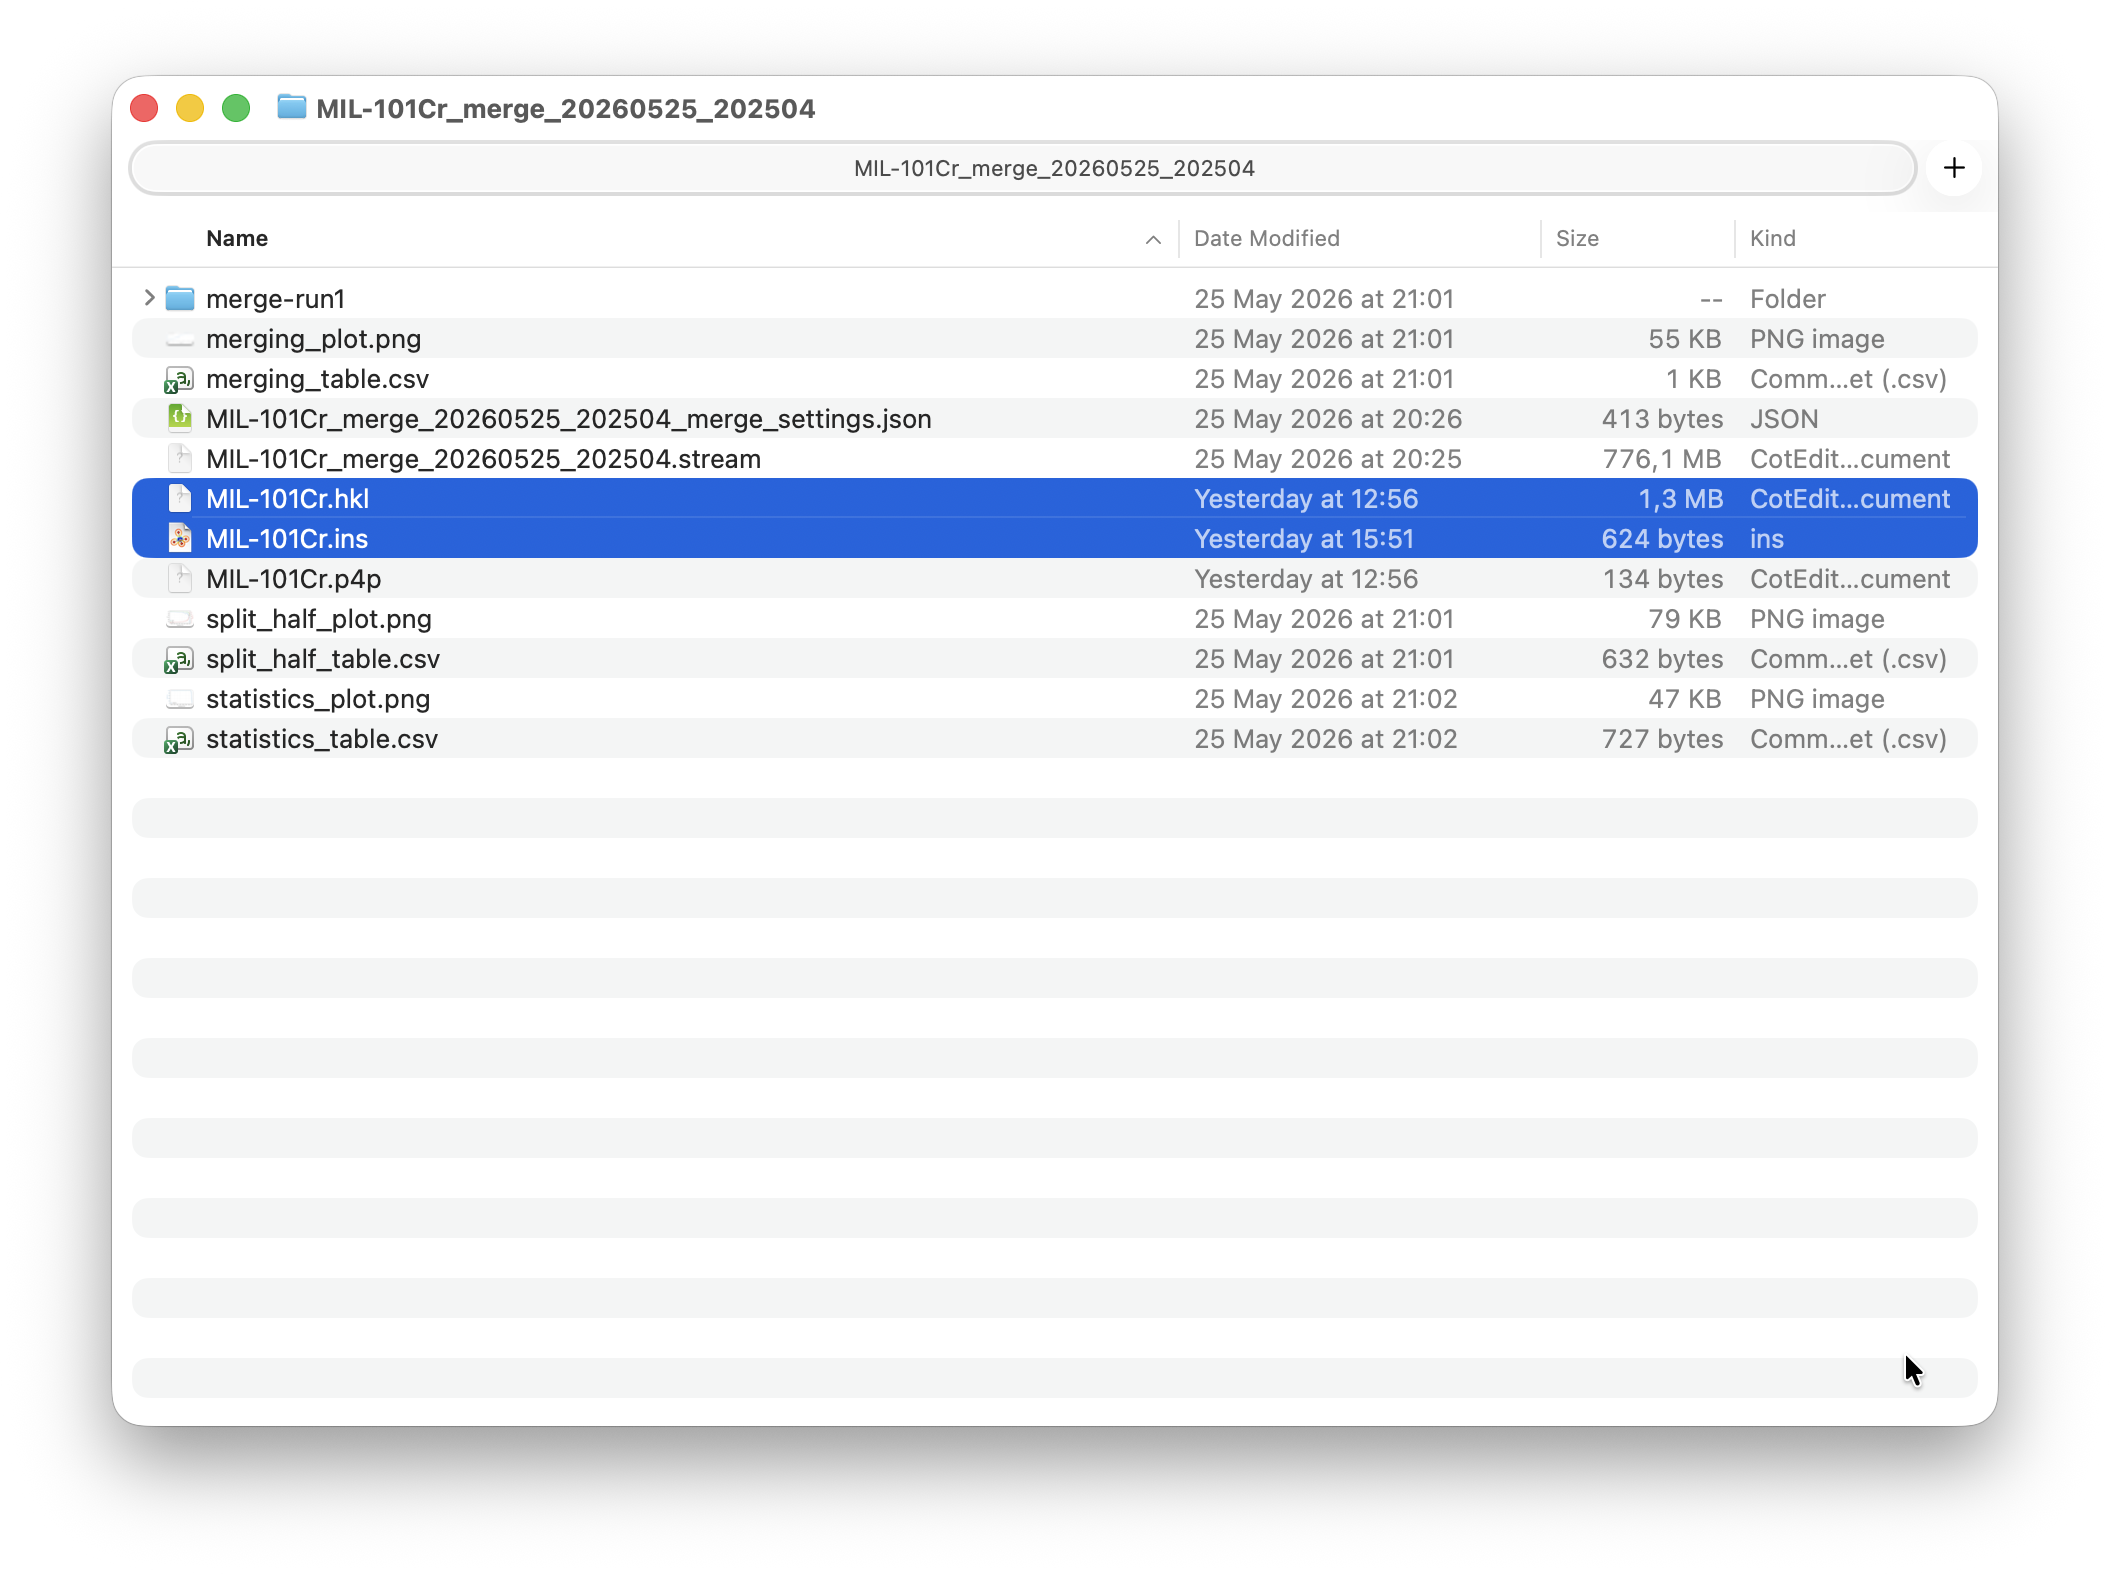This screenshot has height=1574, width=2110.
Task: Click the 413 bytes size value
Action: 1661,419
